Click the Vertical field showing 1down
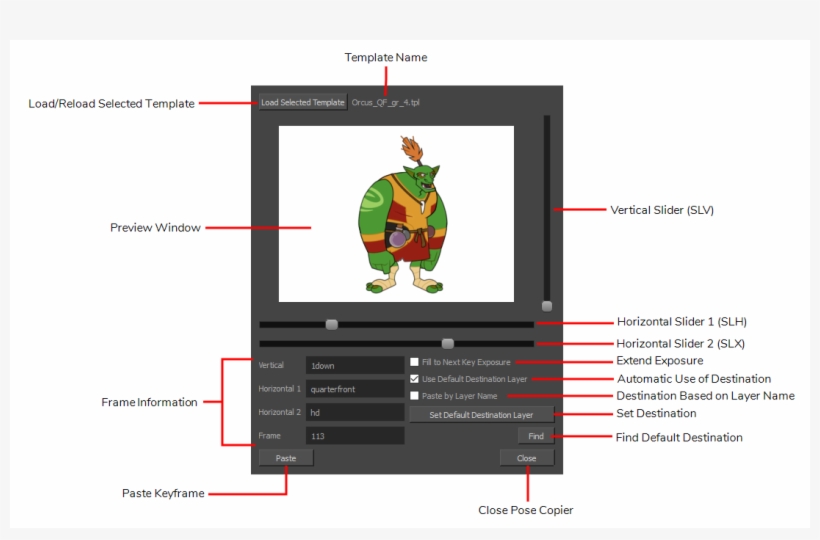This screenshot has width=820, height=540. click(x=355, y=365)
